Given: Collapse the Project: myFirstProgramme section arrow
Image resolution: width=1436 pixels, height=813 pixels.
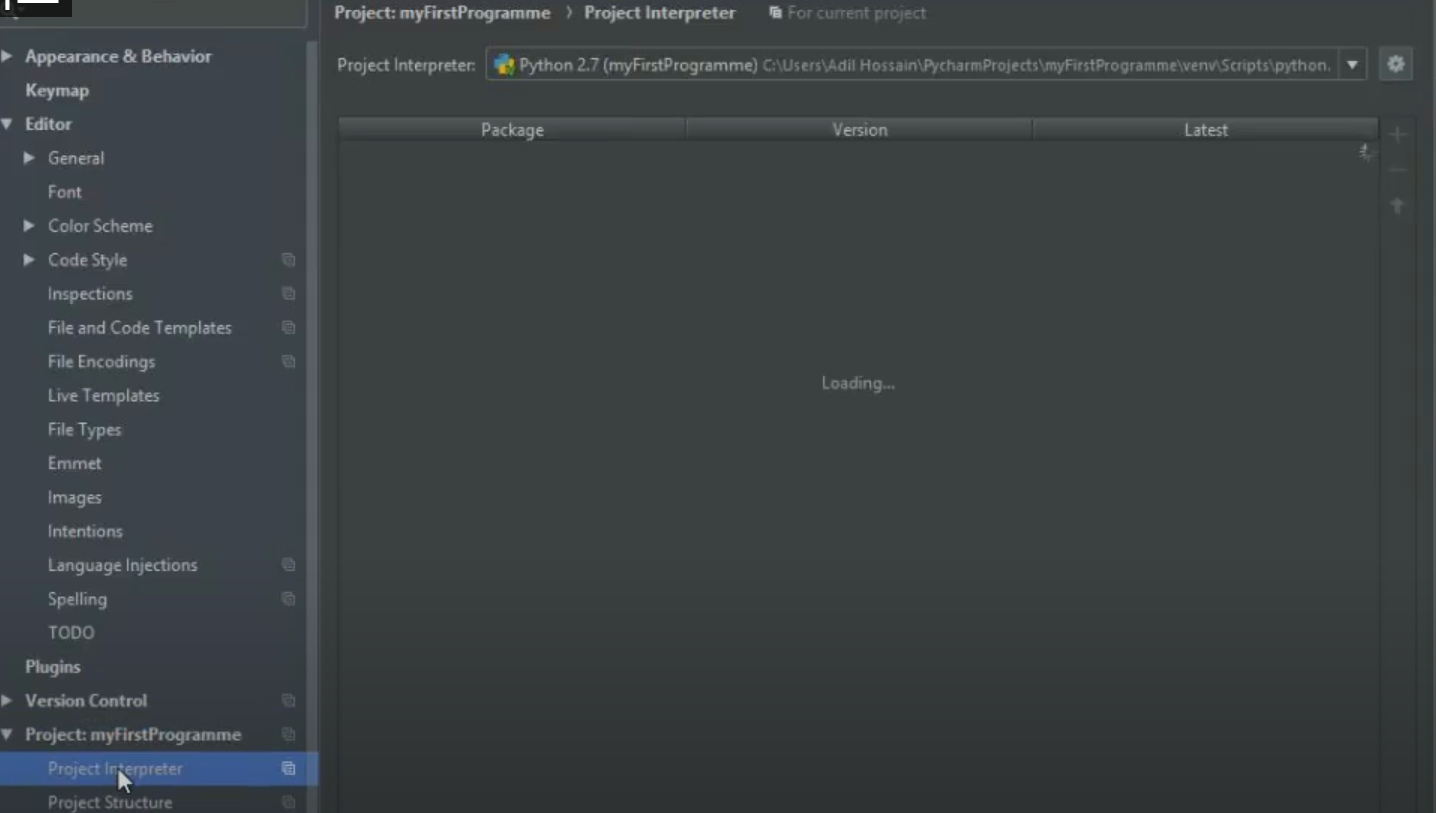Looking at the screenshot, I should point(7,735).
